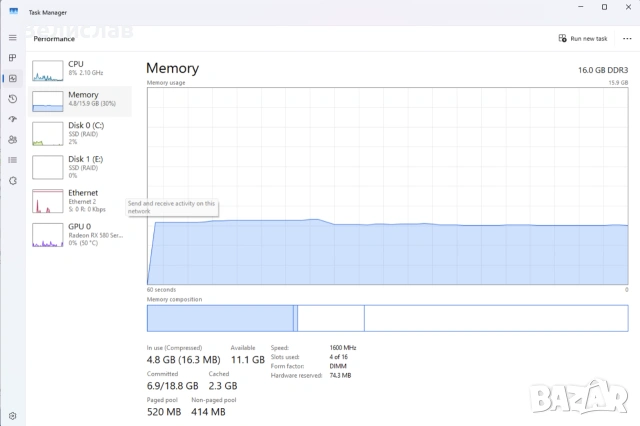640x426 pixels.
Task: Select Disk 0 (C:) in the list
Action: click(80, 133)
